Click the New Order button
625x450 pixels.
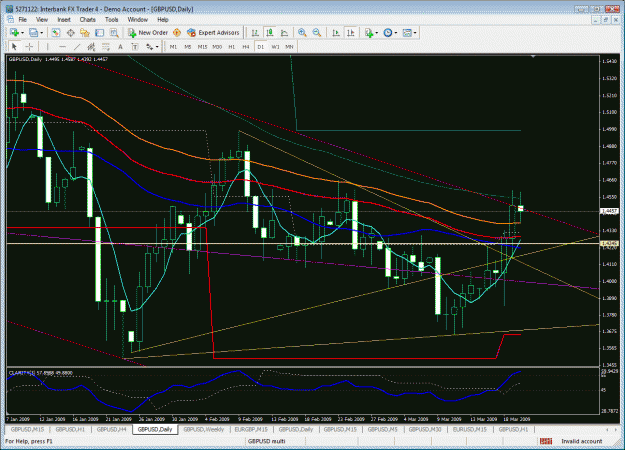[x=148, y=33]
